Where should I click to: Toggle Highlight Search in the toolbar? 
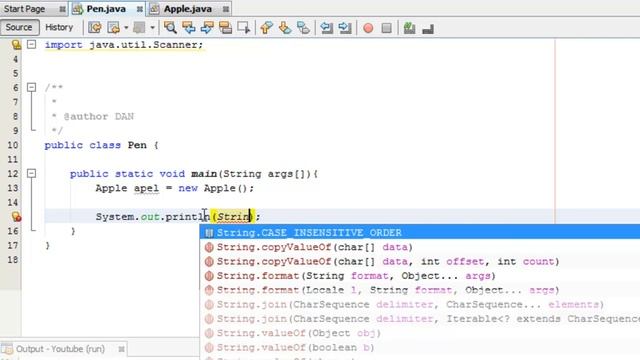225,28
